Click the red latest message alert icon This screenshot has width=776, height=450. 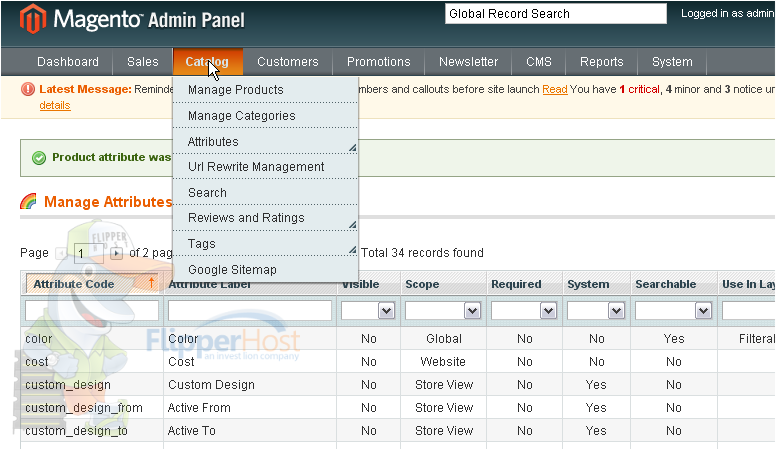(28, 89)
